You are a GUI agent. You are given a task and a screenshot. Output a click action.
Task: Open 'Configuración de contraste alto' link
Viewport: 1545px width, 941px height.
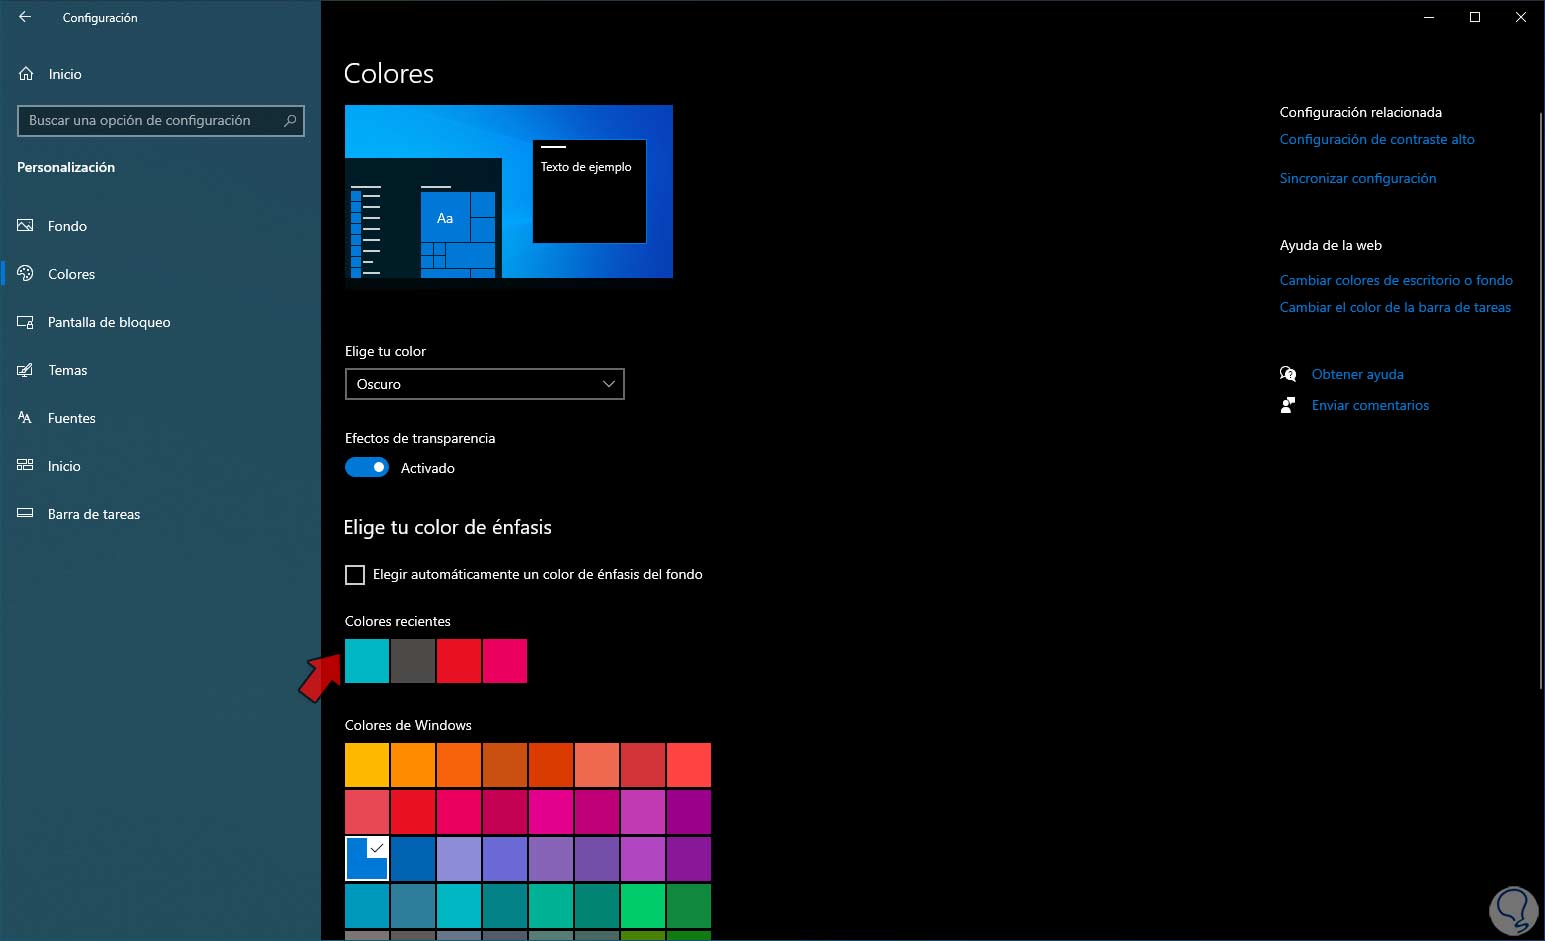[x=1376, y=139]
